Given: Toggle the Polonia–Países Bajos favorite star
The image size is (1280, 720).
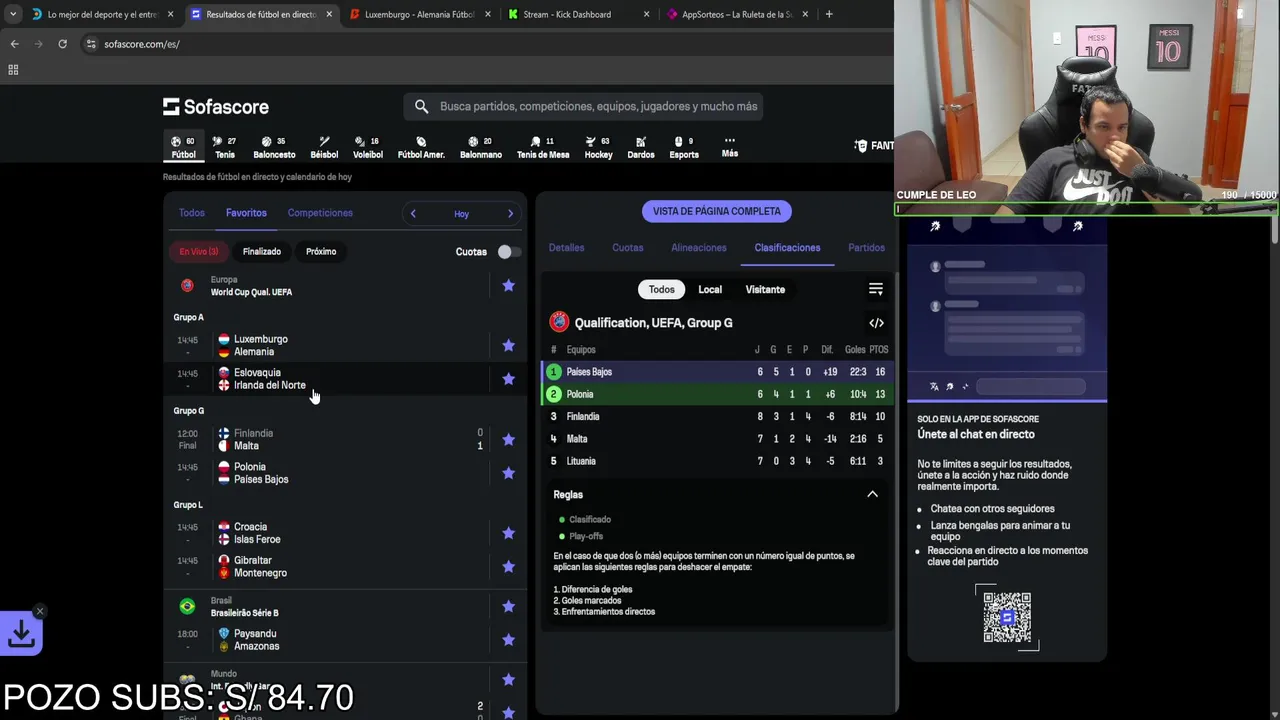Looking at the screenshot, I should pyautogui.click(x=508, y=473).
